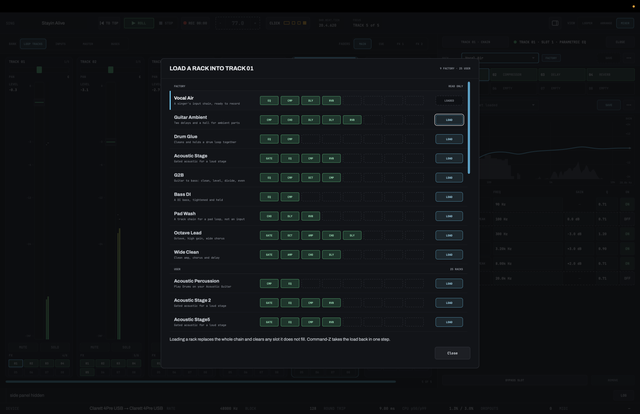Image resolution: width=640 pixels, height=414 pixels.
Task: Click the Rec button in transport
Action: pos(196,23)
